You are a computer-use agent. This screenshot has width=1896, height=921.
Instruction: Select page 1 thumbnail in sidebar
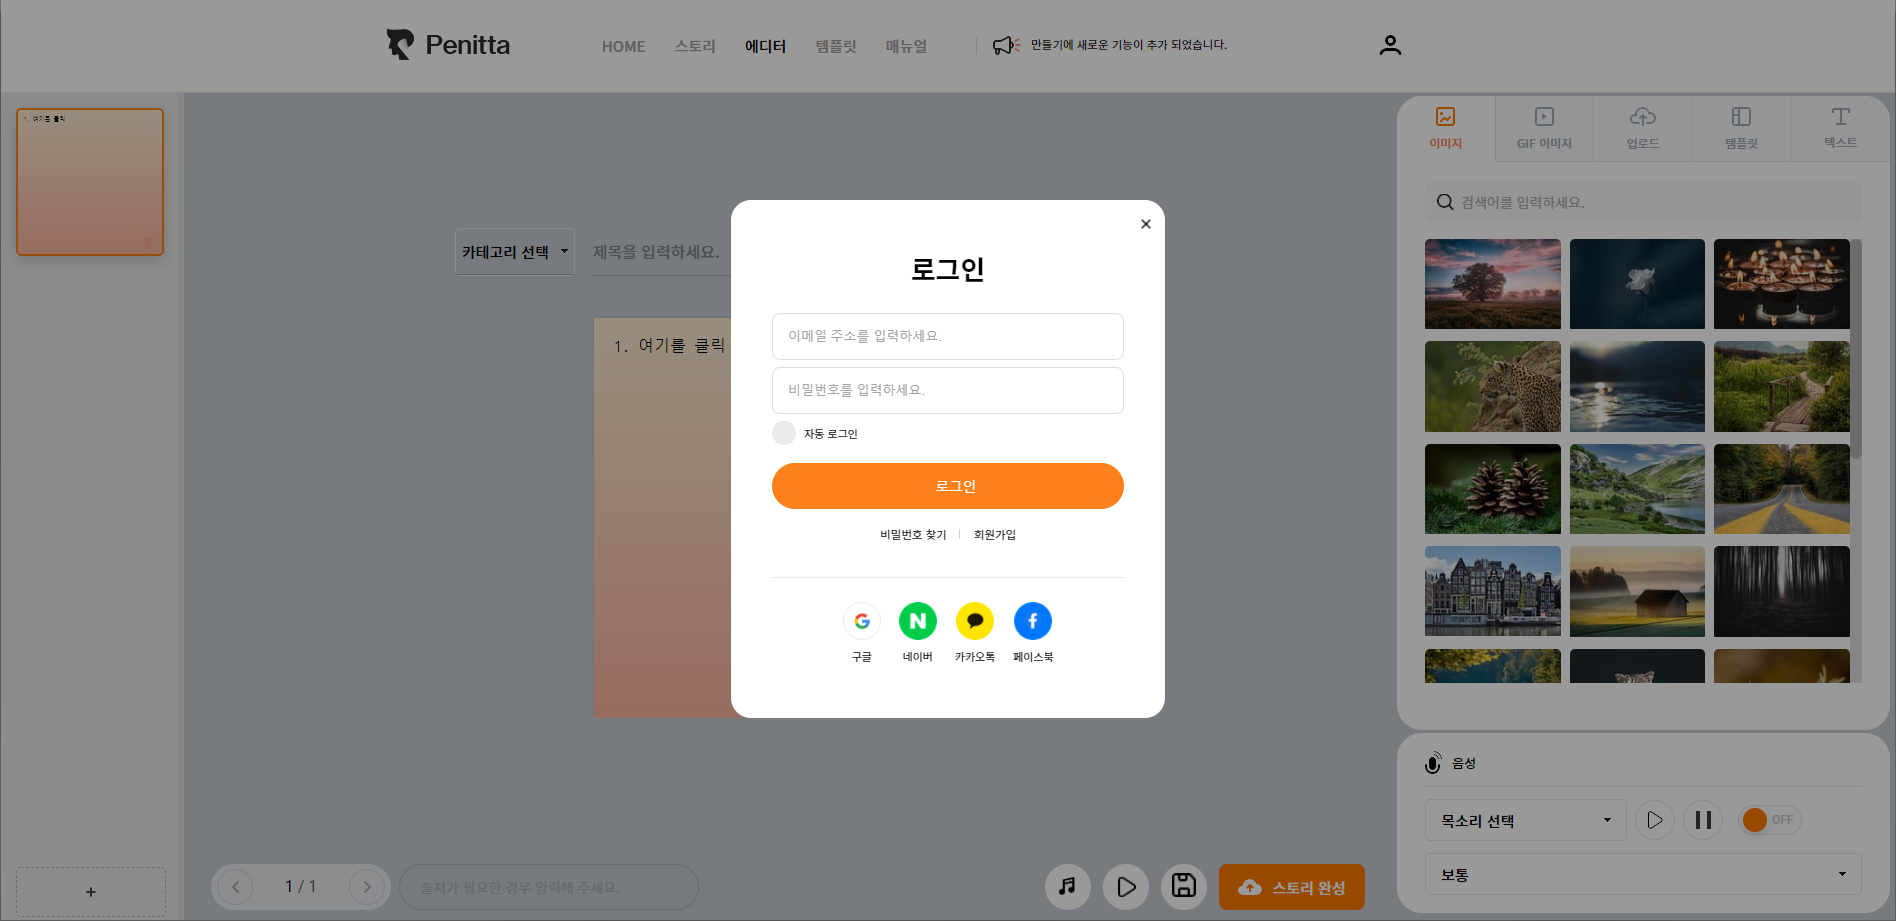[x=90, y=182]
